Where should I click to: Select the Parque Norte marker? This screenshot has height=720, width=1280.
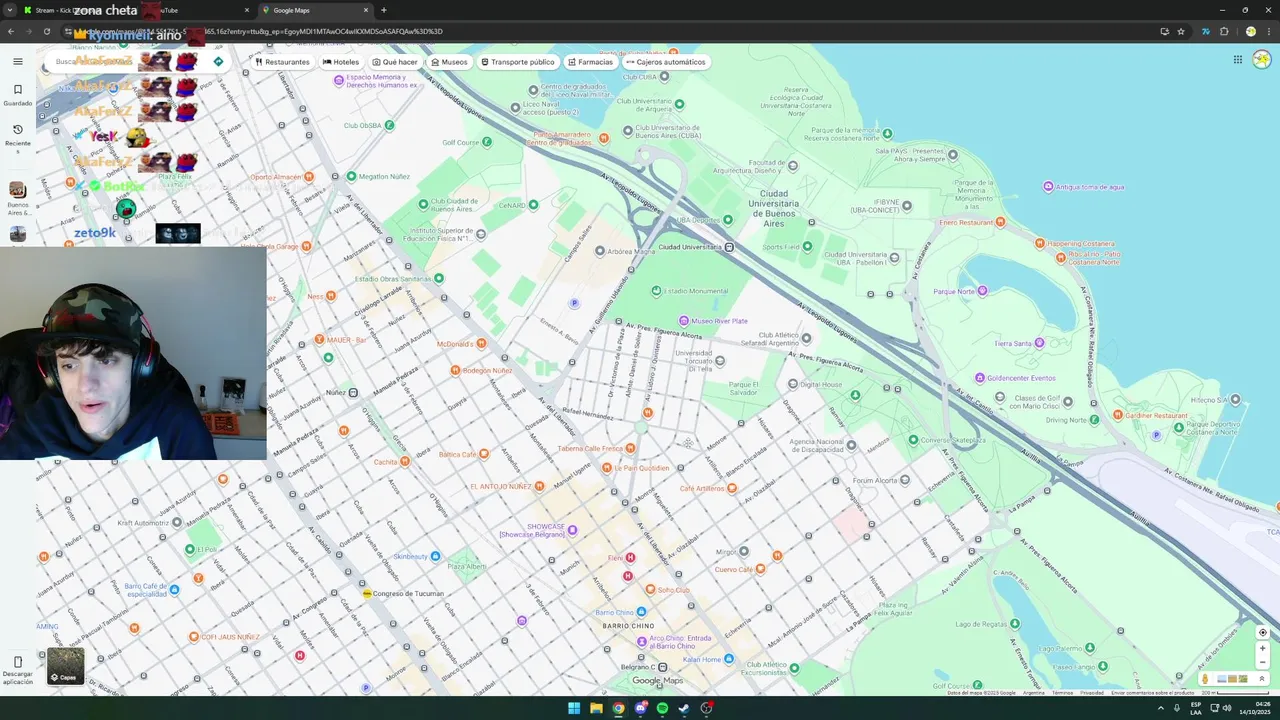tap(982, 291)
